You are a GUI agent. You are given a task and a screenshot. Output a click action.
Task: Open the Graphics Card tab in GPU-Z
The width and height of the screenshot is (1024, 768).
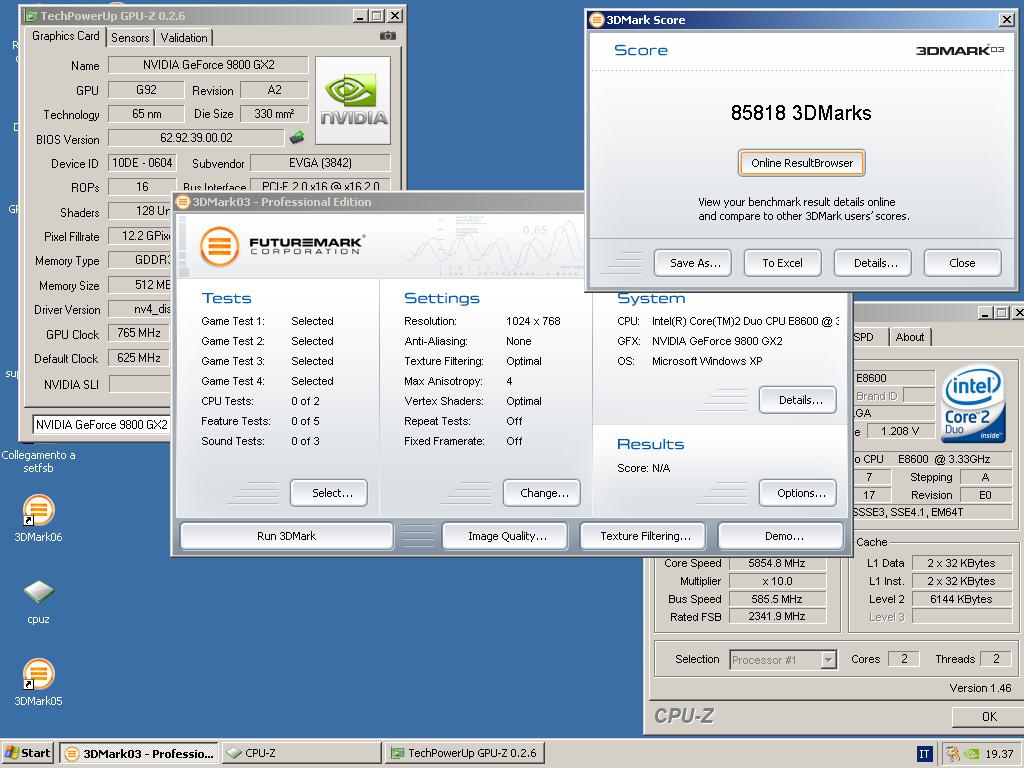[x=65, y=36]
